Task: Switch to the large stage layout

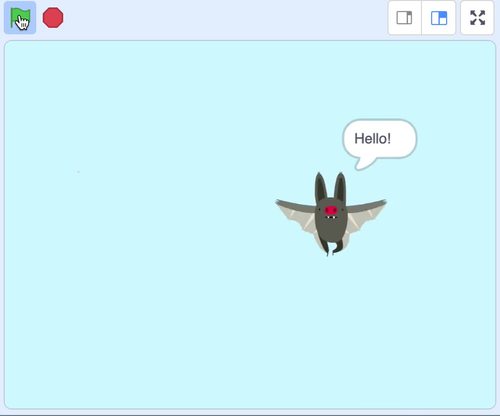Action: [x=439, y=18]
